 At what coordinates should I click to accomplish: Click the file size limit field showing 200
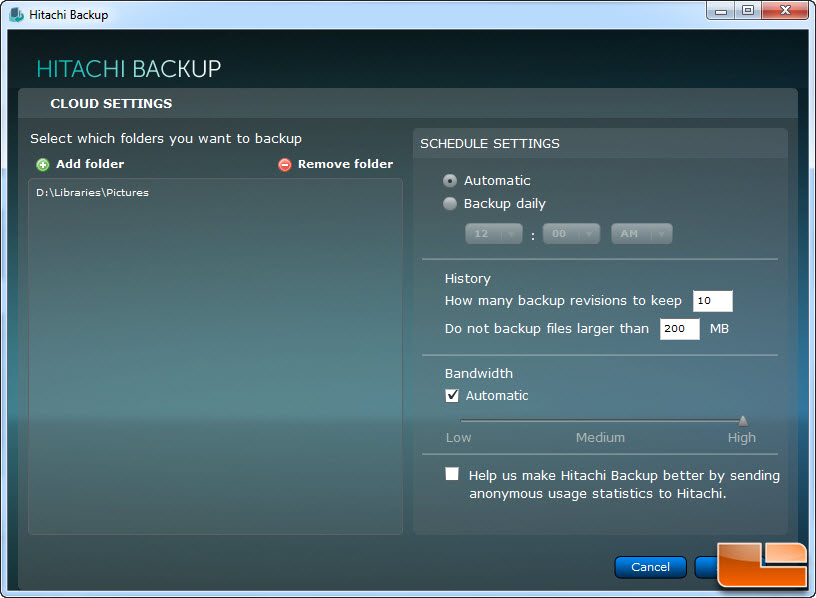click(x=680, y=329)
